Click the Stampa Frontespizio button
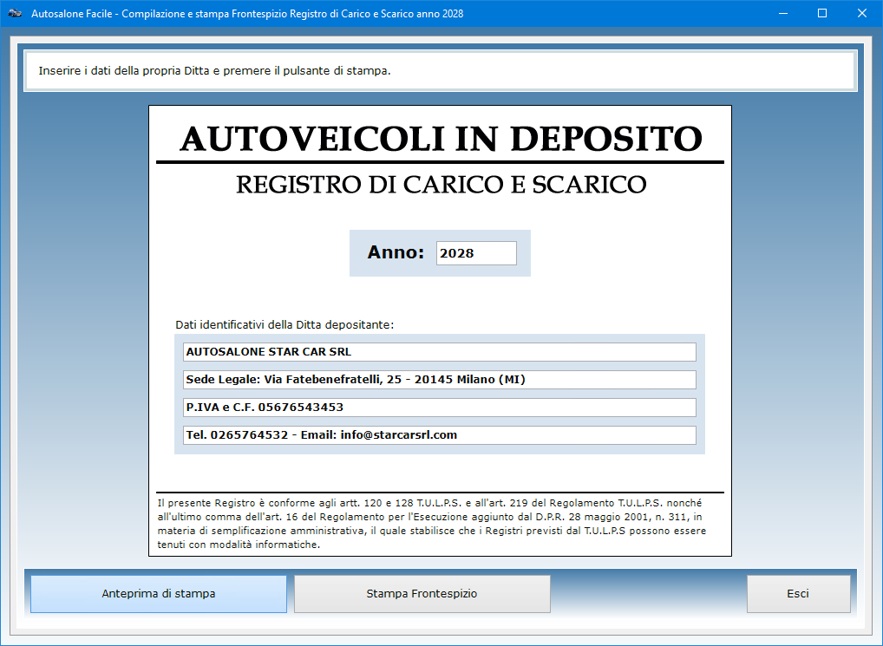This screenshot has height=646, width=883. (422, 594)
